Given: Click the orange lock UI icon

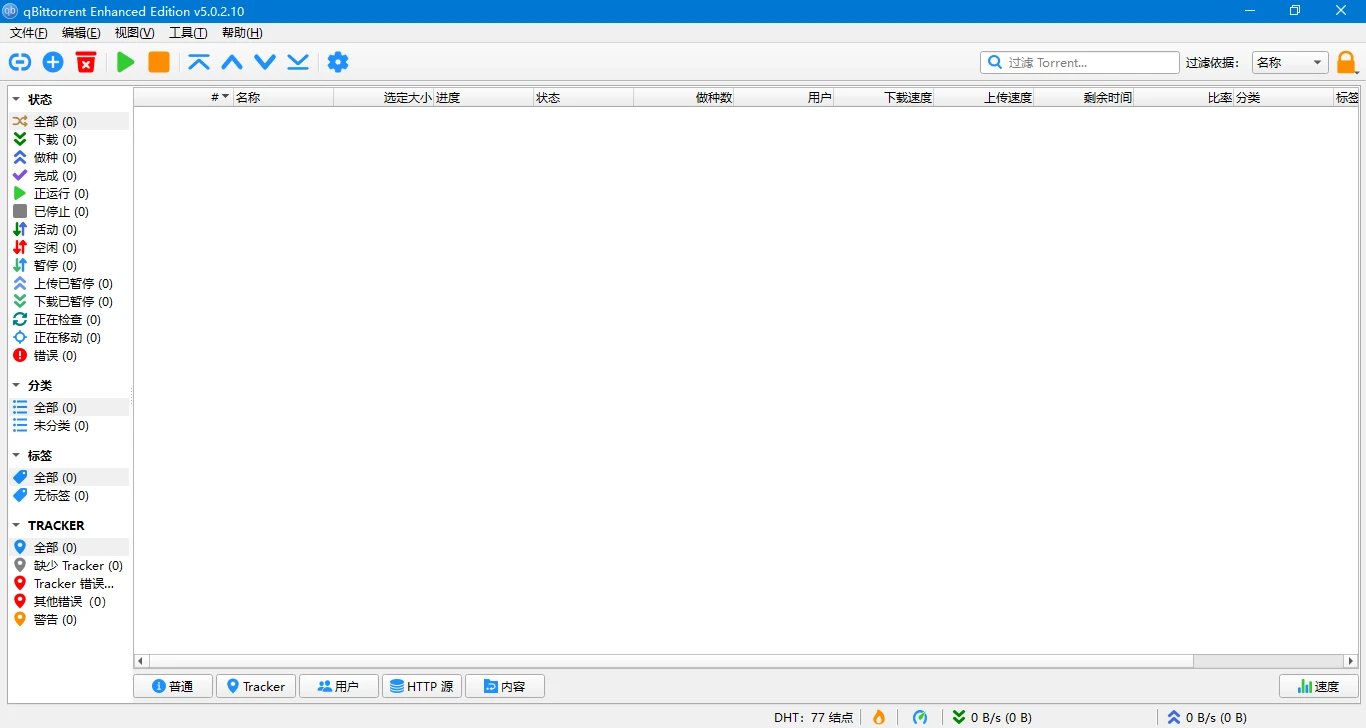Looking at the screenshot, I should coord(1347,62).
